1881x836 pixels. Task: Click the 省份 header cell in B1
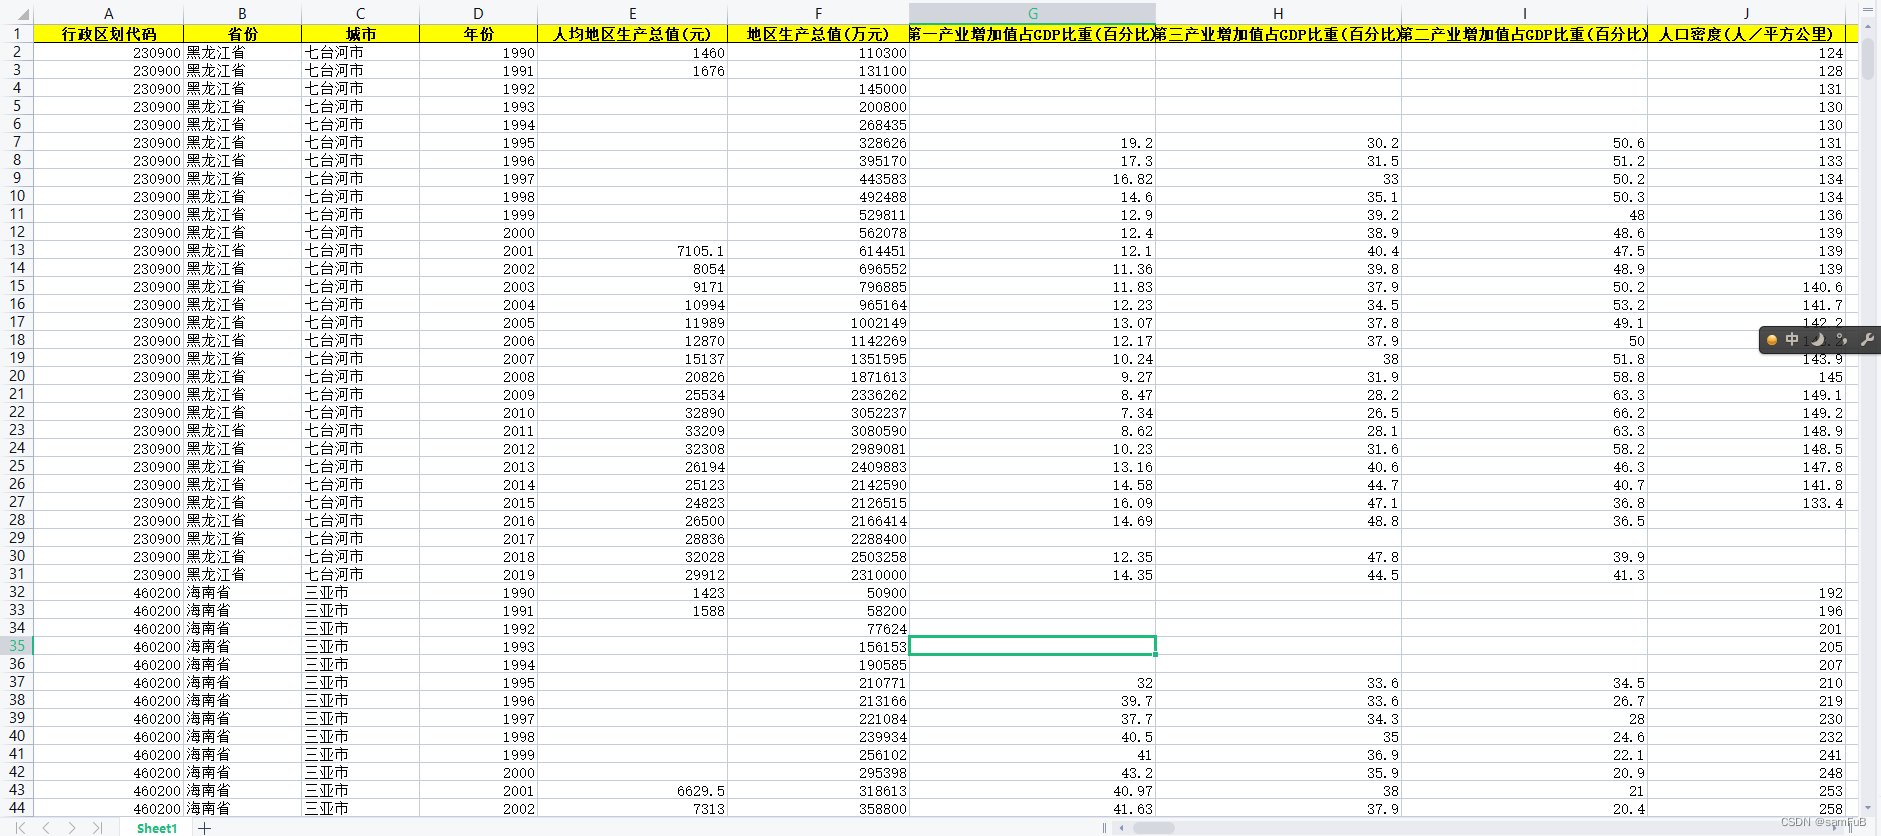[x=242, y=34]
